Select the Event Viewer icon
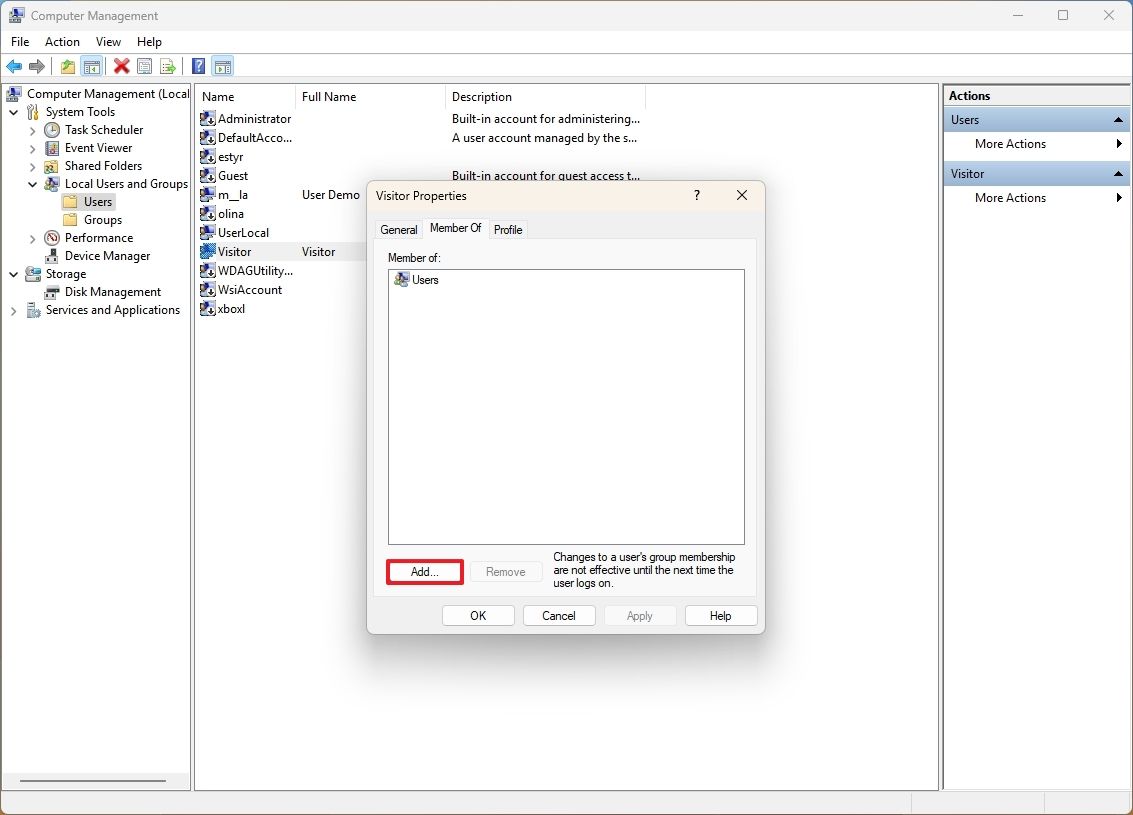Screen dimensions: 1133x815 [x=52, y=147]
